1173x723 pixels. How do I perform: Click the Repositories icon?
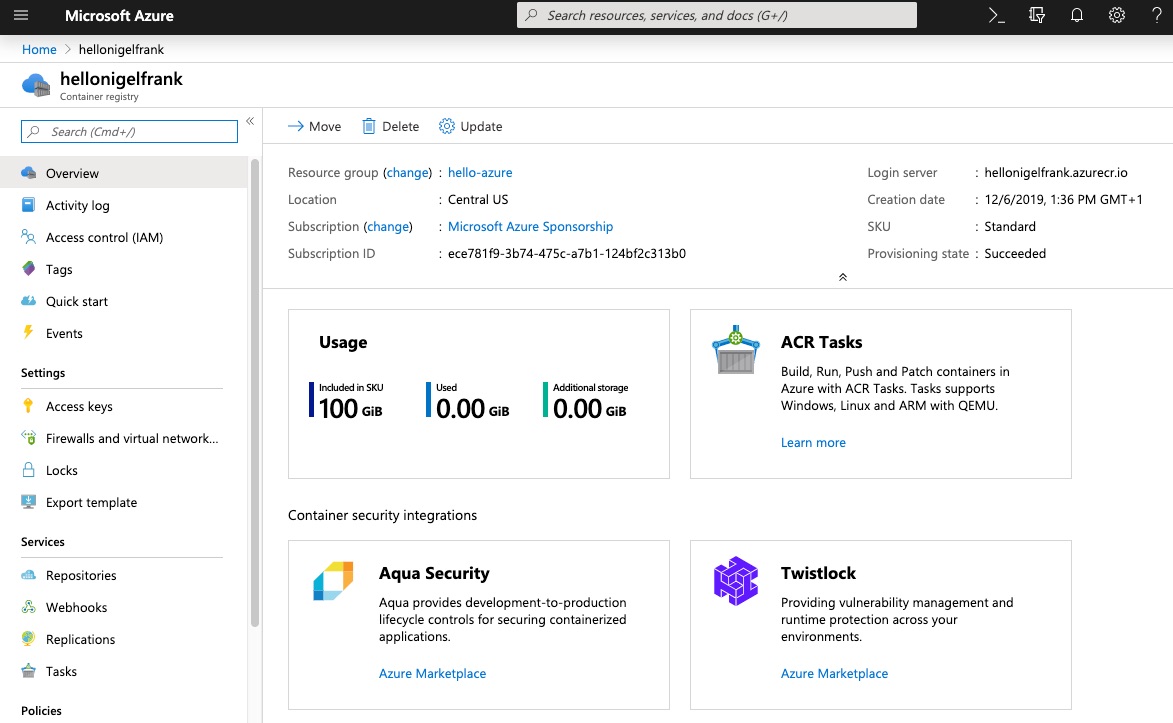tap(28, 575)
